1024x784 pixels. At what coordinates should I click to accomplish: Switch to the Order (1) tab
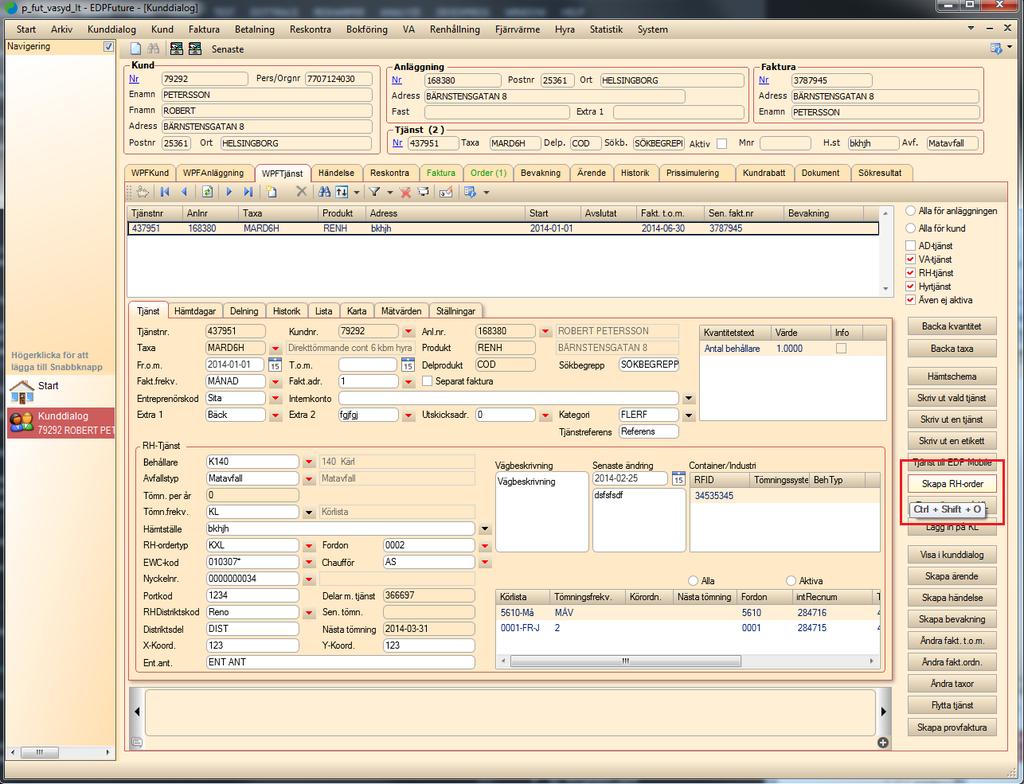(488, 173)
